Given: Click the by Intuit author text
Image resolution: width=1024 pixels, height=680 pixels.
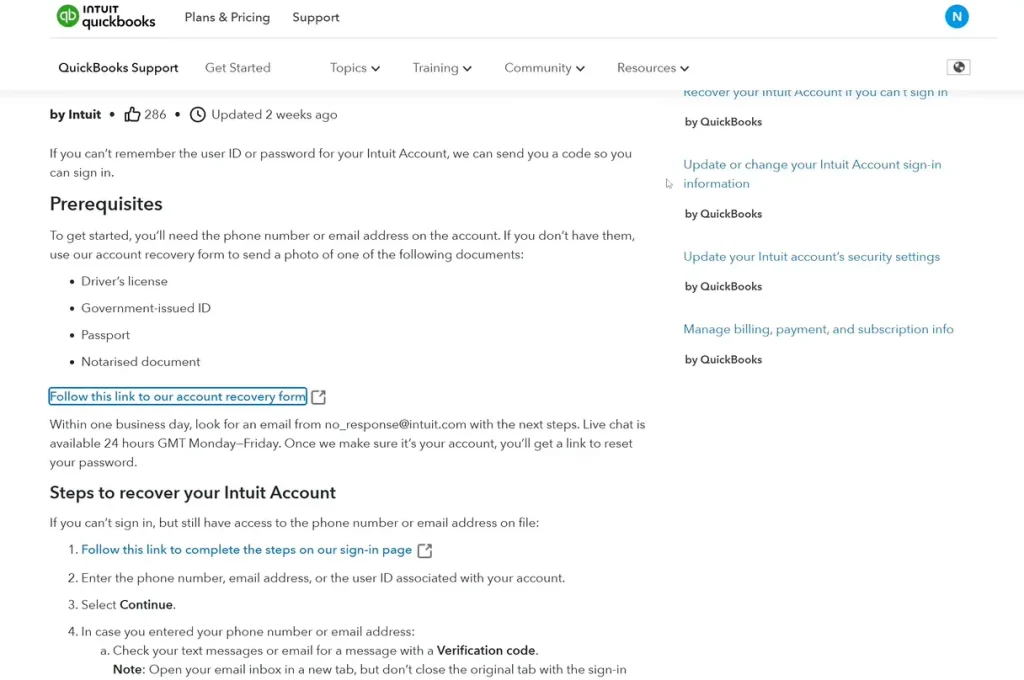Looking at the screenshot, I should (x=75, y=115).
